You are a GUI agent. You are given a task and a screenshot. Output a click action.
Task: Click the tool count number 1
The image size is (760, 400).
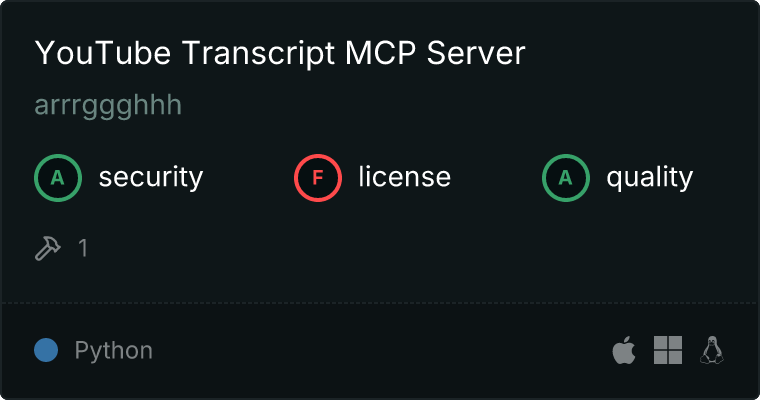pyautogui.click(x=83, y=248)
